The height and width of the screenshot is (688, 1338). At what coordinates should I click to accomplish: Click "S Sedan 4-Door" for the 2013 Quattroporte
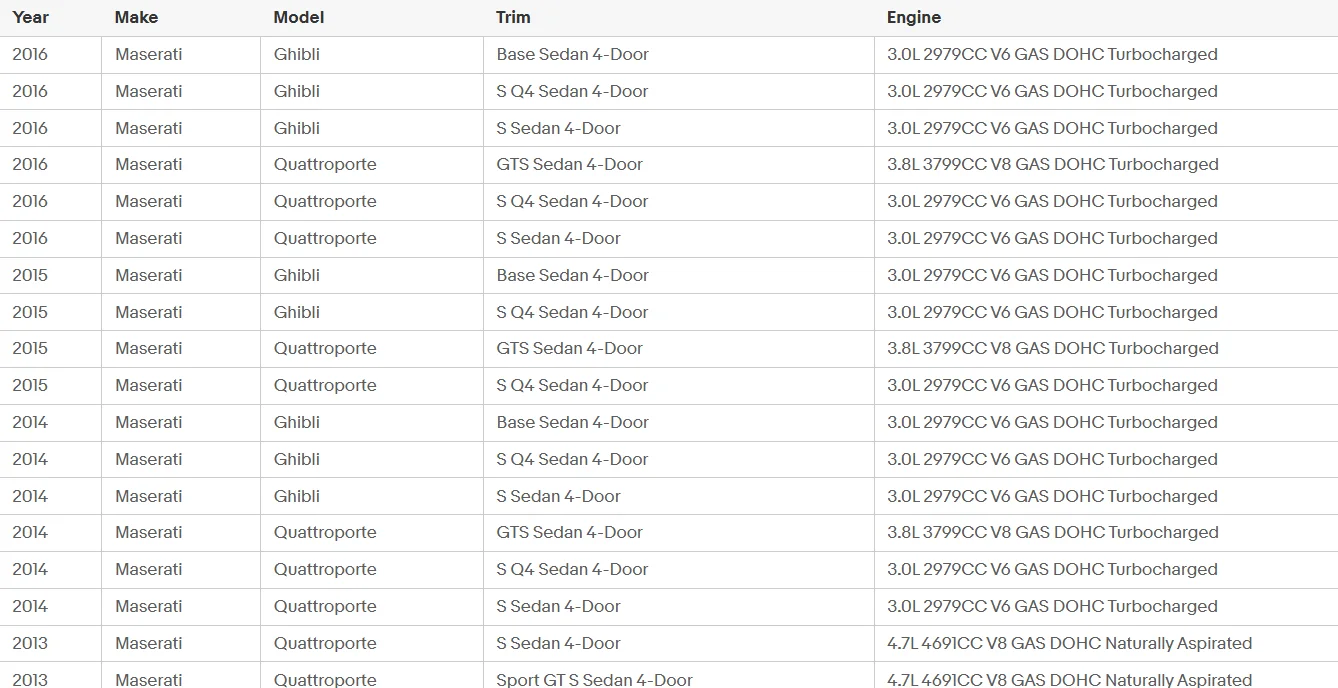(559, 643)
